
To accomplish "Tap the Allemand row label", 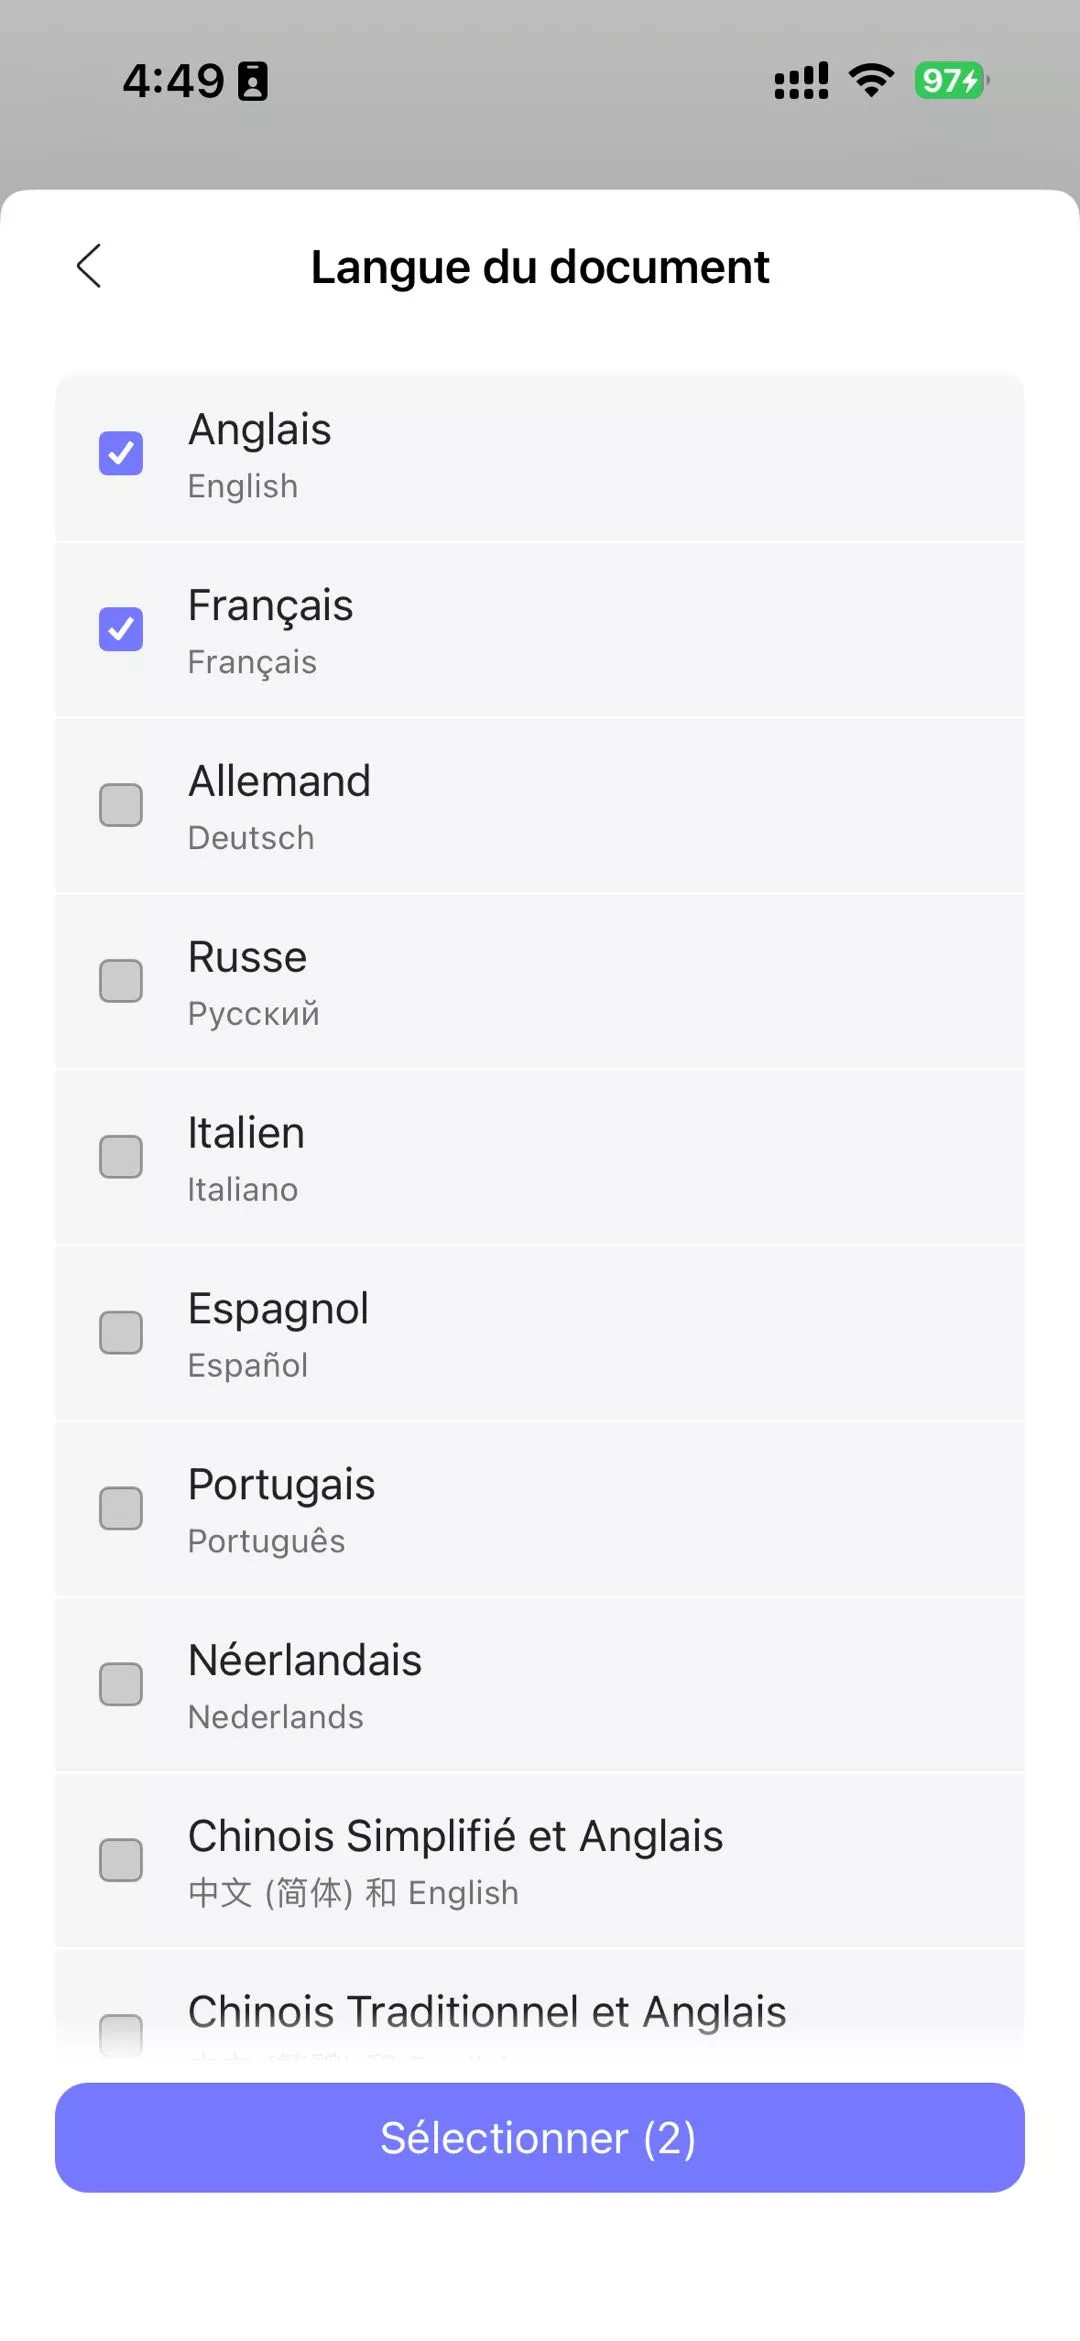I will pos(279,781).
